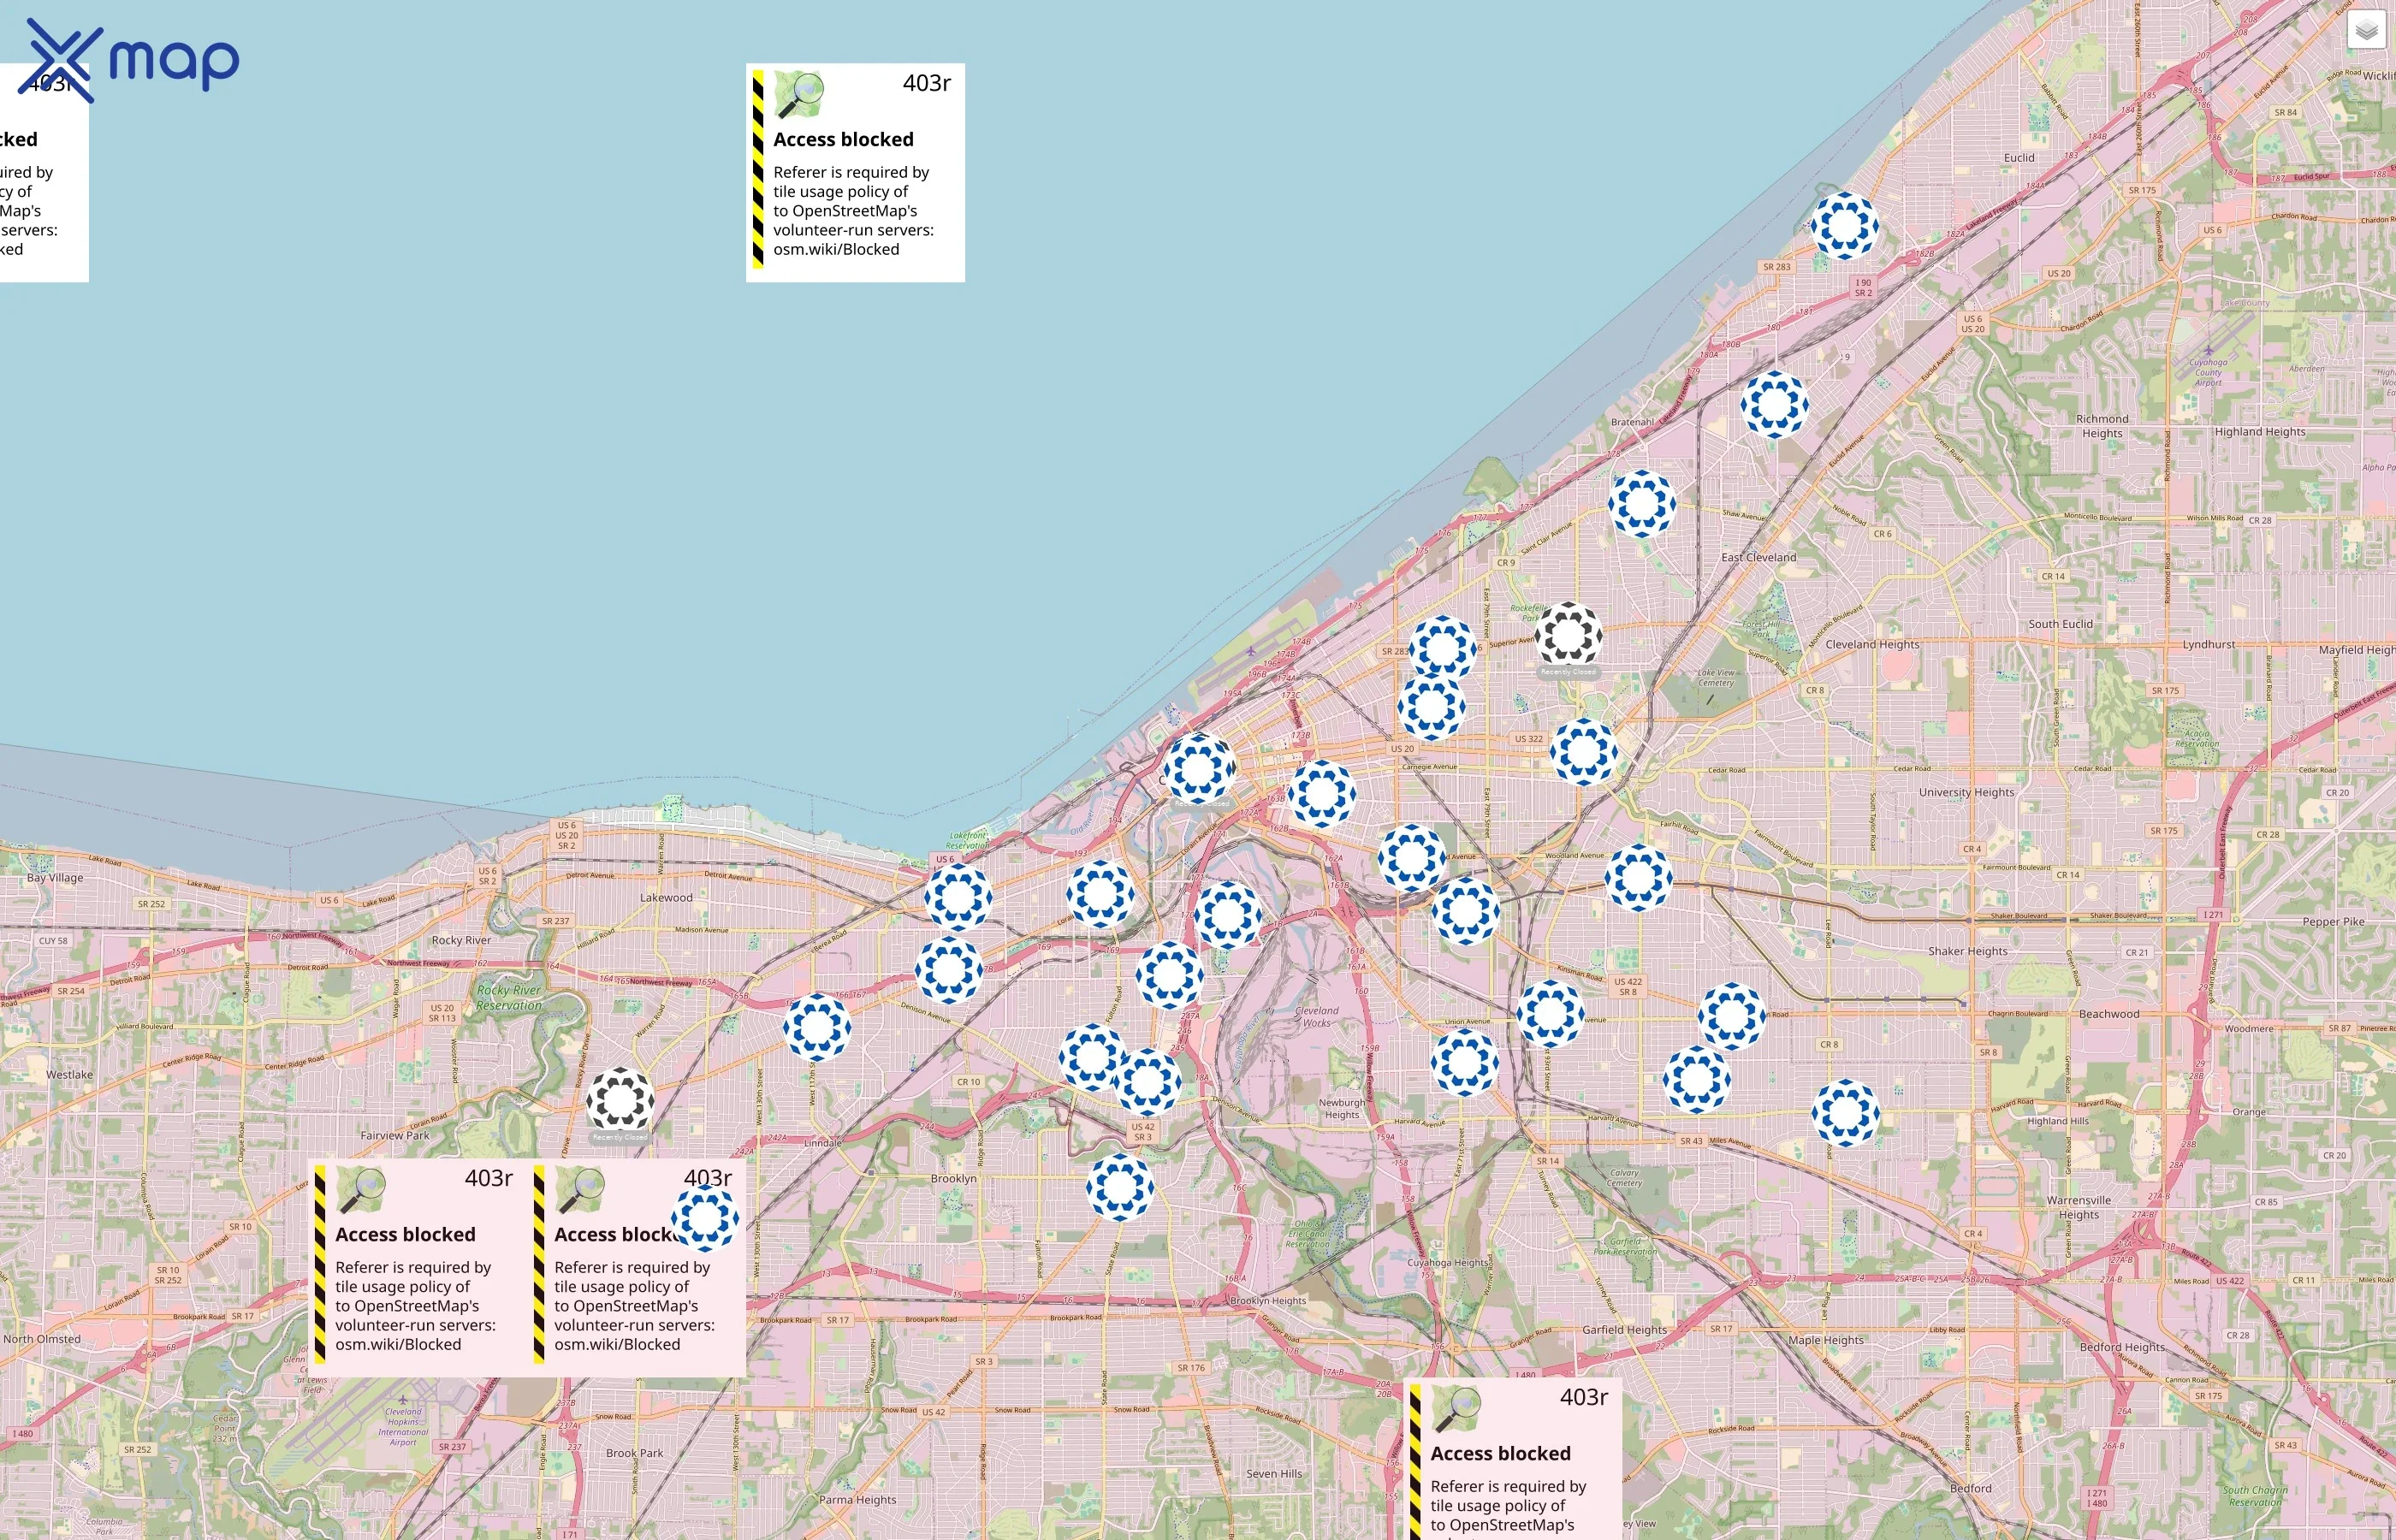2396x1540 pixels.
Task: Select blue marker southeast of exit 162A
Action: point(1465,911)
